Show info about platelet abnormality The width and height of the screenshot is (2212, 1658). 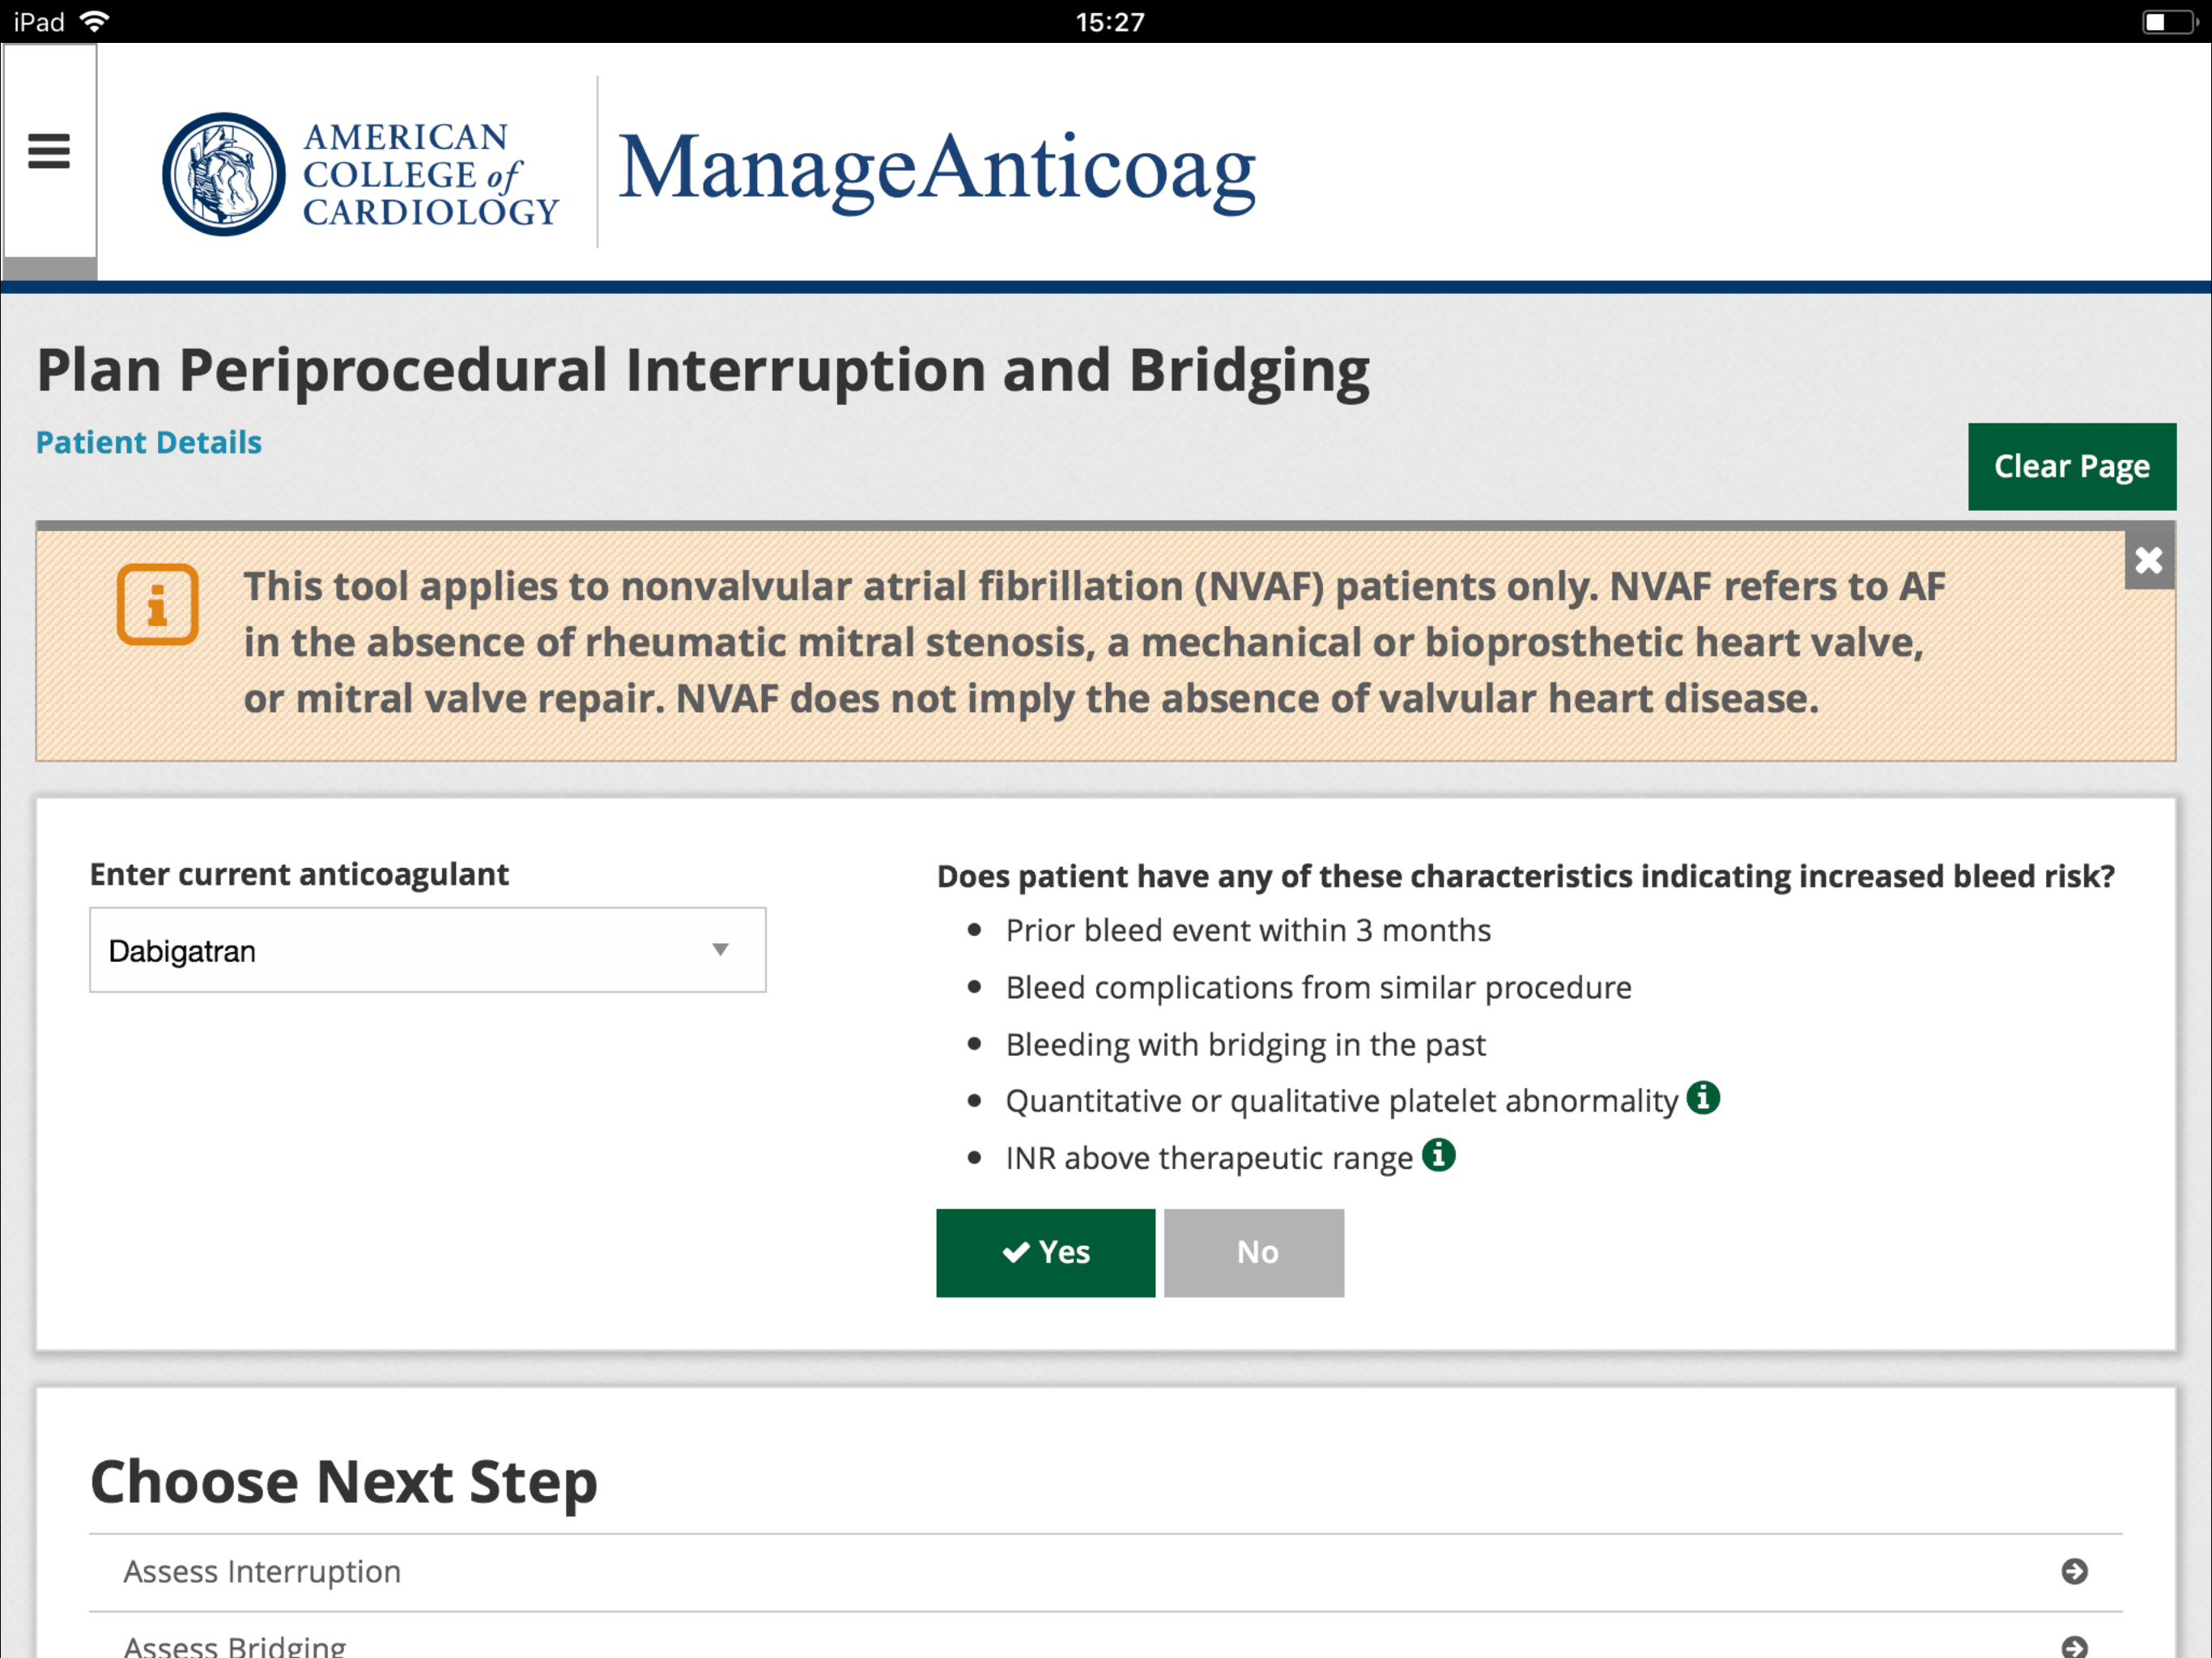[x=1702, y=1098]
